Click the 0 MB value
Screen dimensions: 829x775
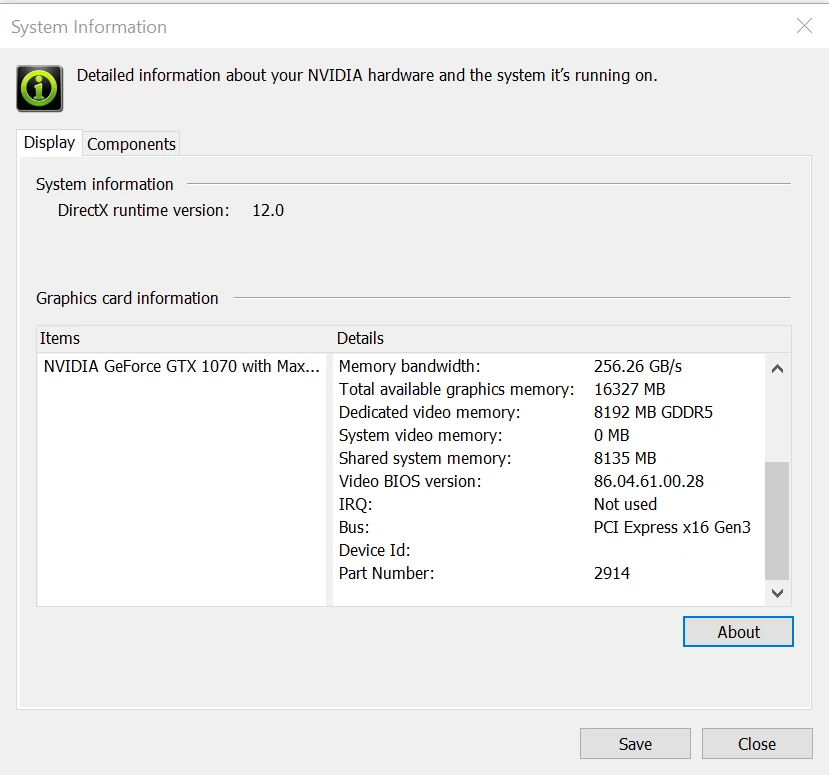(611, 435)
